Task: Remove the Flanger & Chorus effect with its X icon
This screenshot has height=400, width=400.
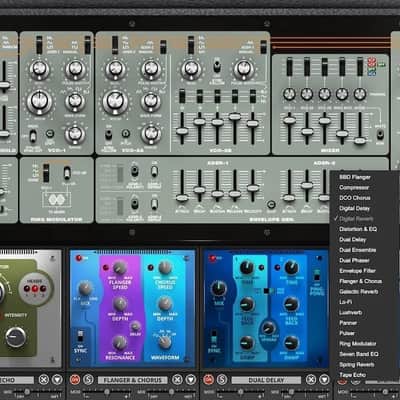Action: point(177,379)
